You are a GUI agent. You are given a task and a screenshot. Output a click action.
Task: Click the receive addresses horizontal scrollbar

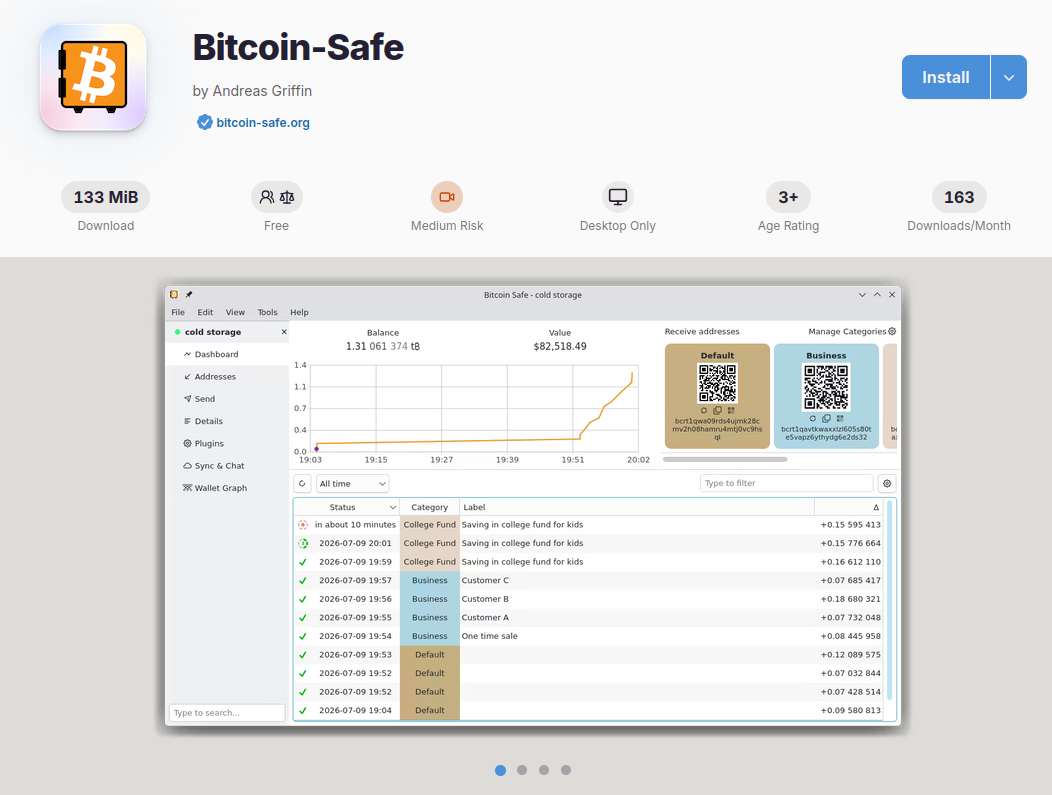(725, 460)
